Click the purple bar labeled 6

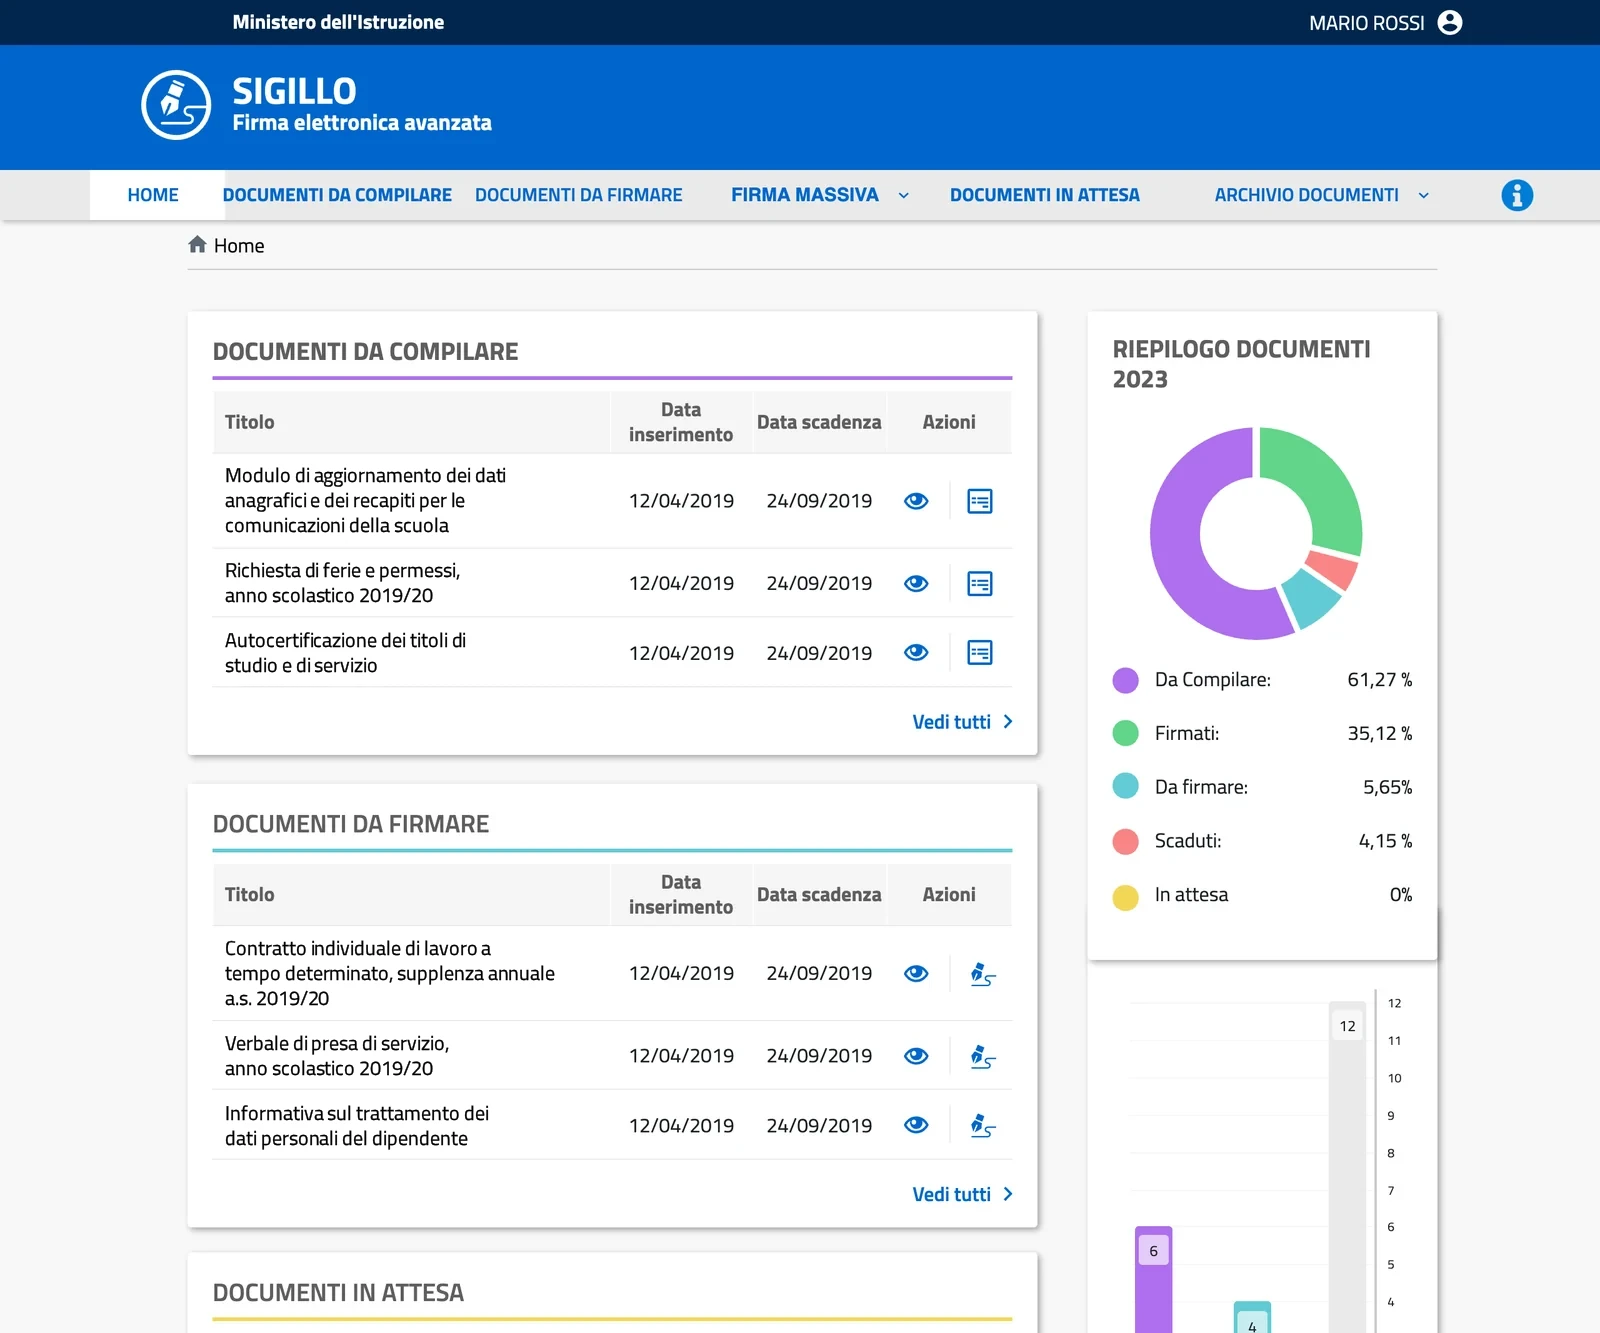point(1154,1279)
